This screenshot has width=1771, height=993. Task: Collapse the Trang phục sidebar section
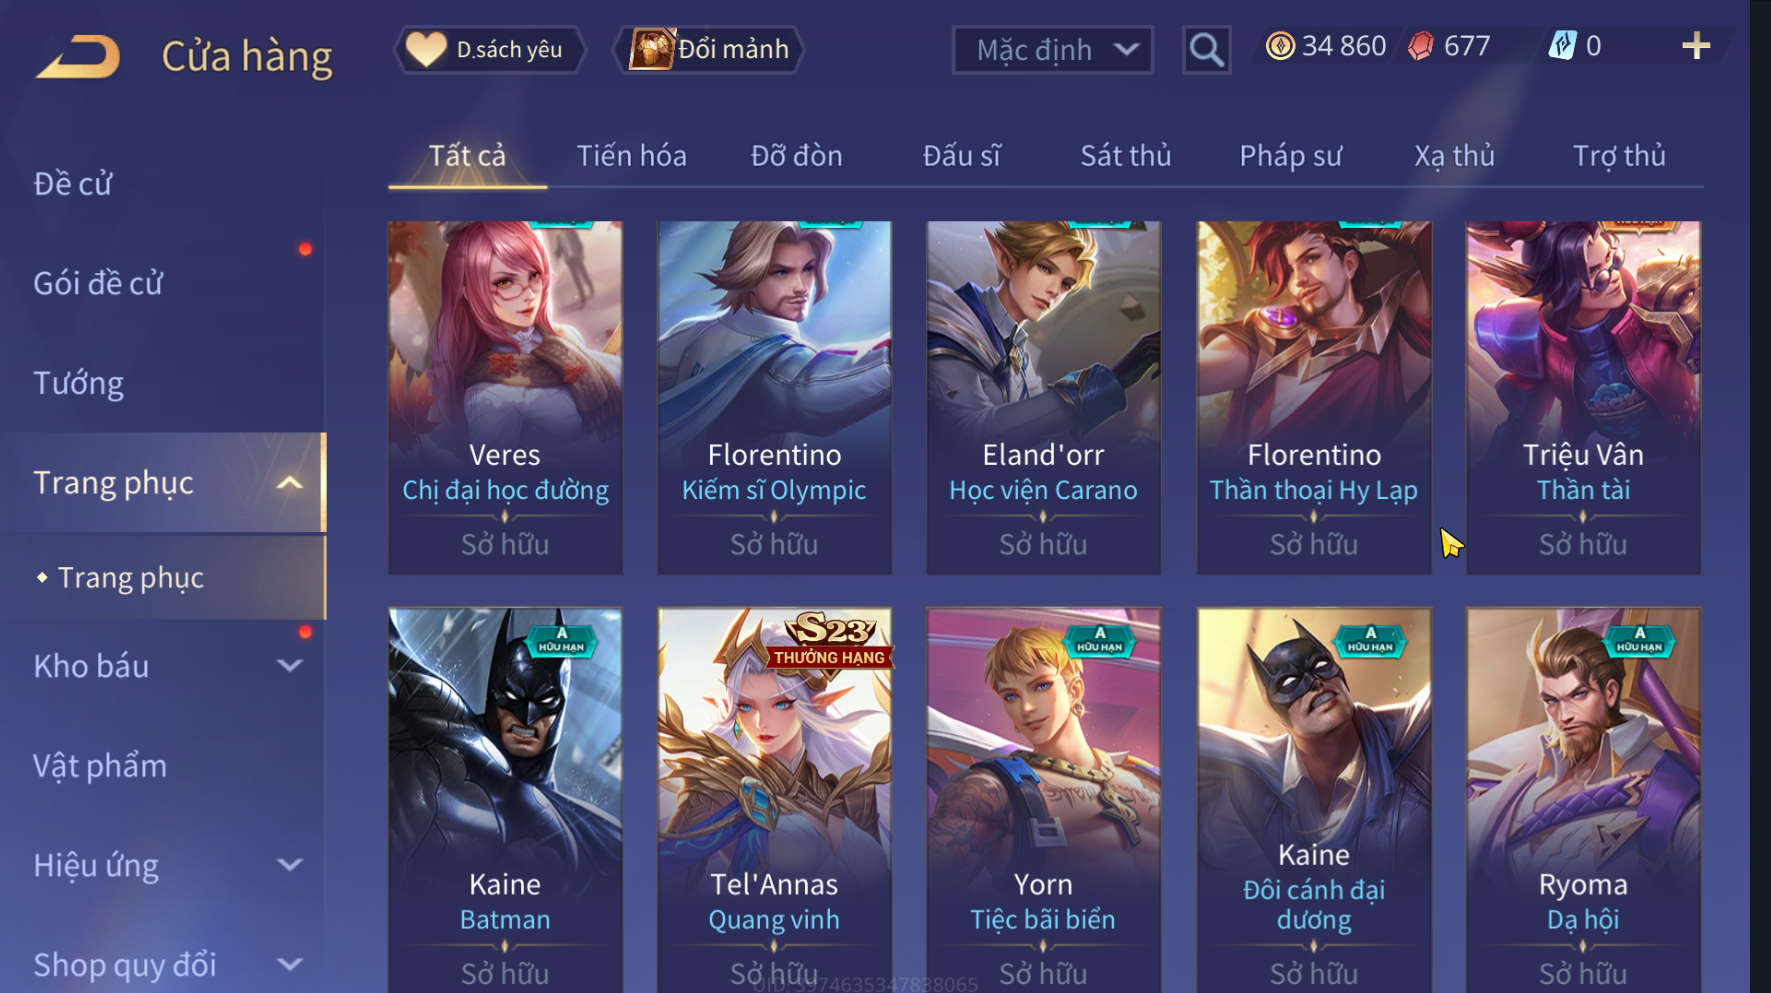coord(289,483)
